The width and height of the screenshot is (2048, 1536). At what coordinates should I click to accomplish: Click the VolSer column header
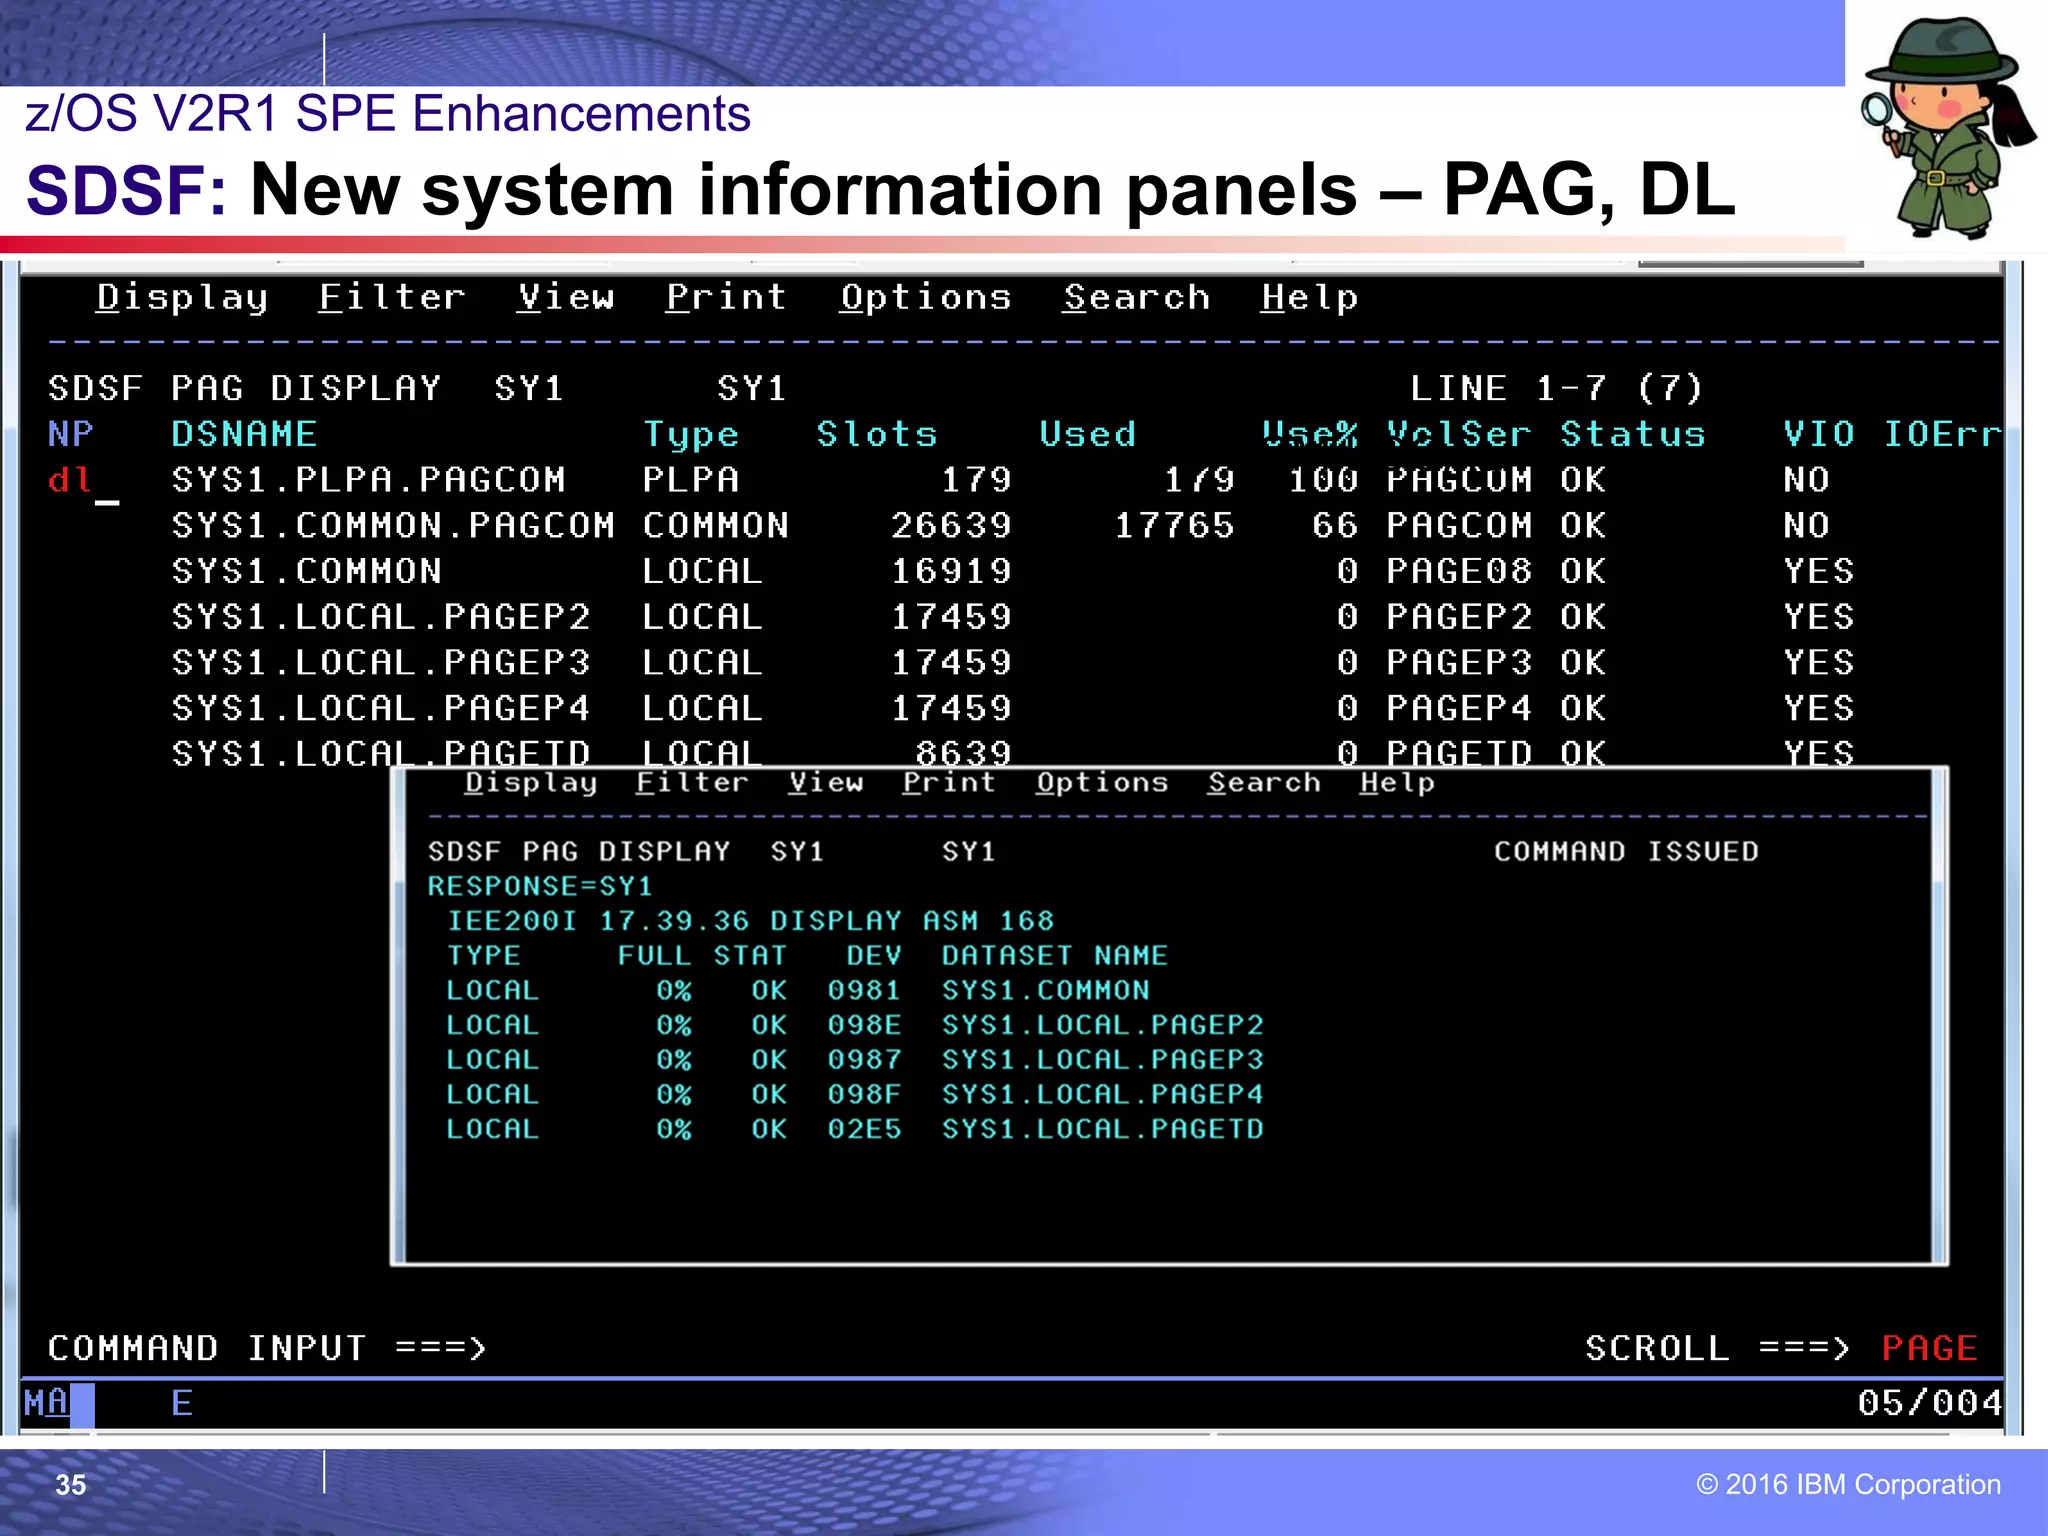click(x=1458, y=434)
